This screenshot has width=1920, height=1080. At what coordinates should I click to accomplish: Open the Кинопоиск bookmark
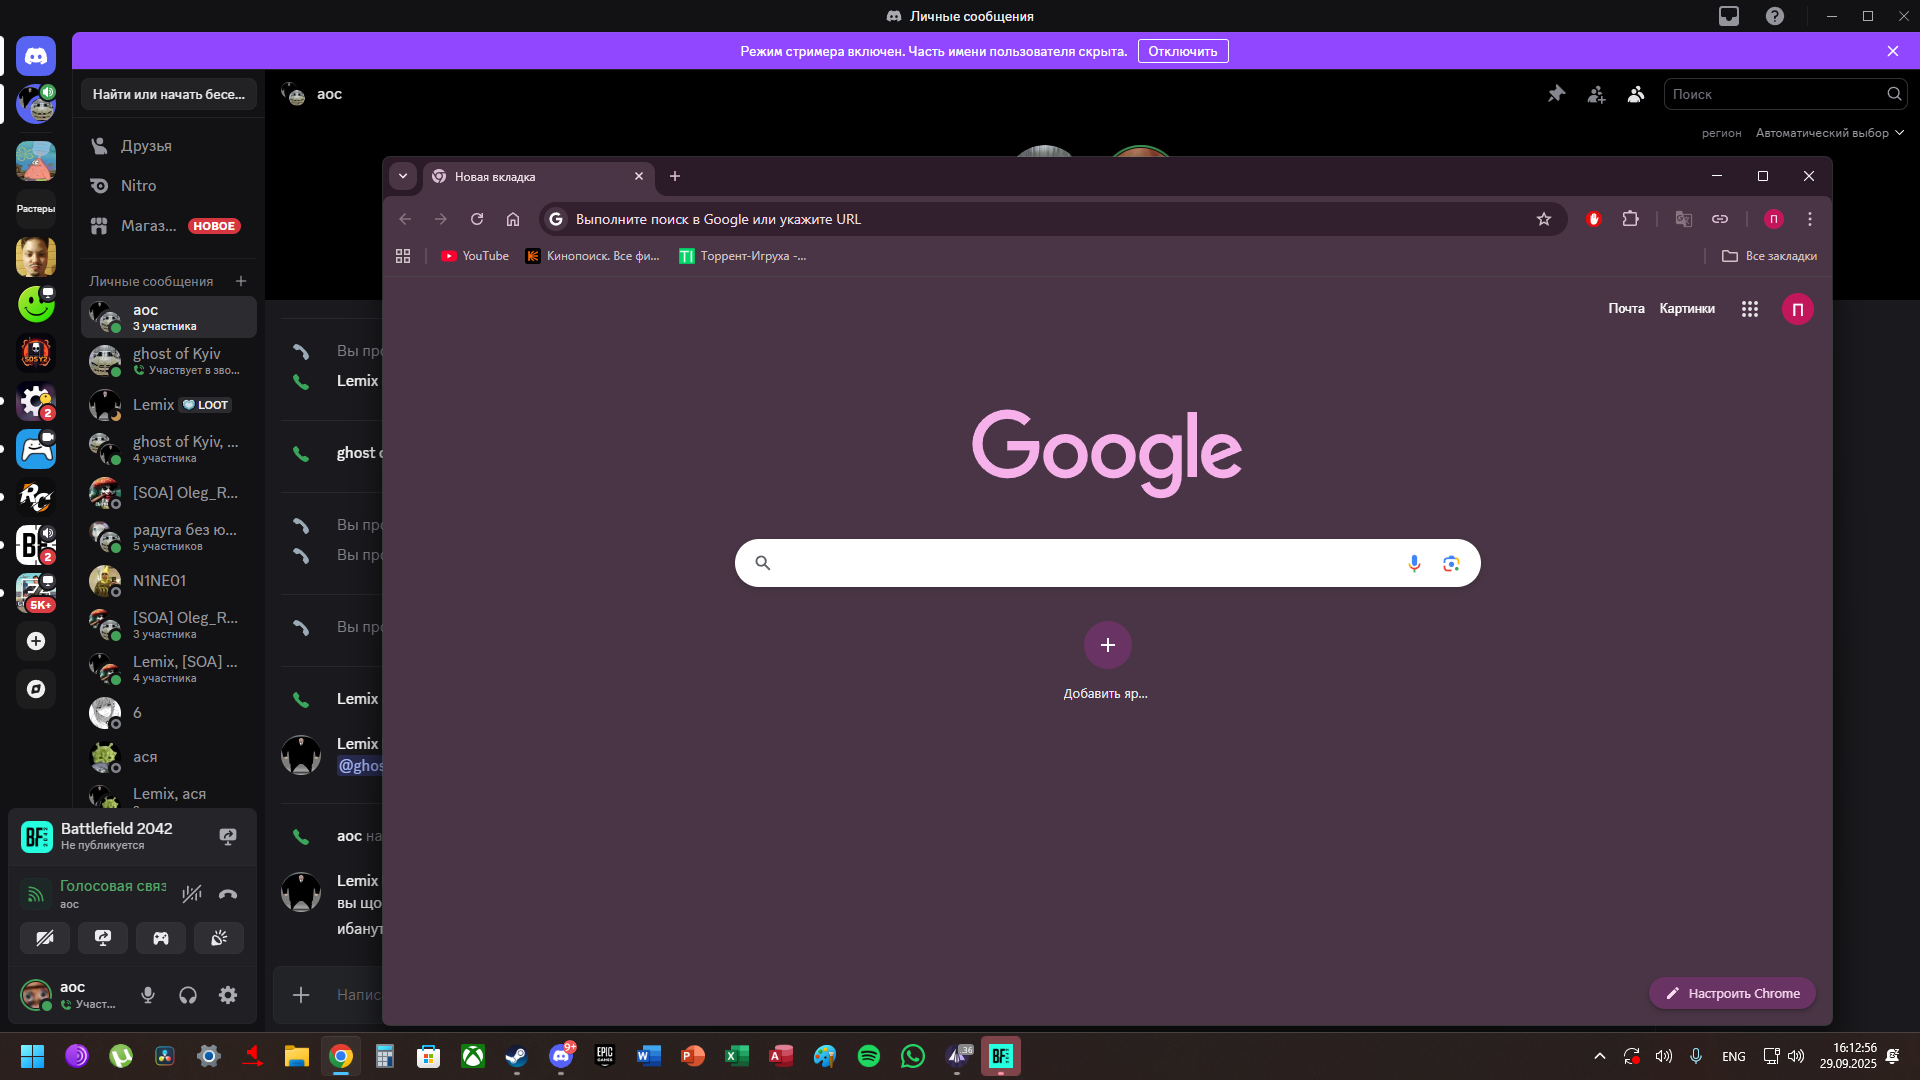pos(593,256)
